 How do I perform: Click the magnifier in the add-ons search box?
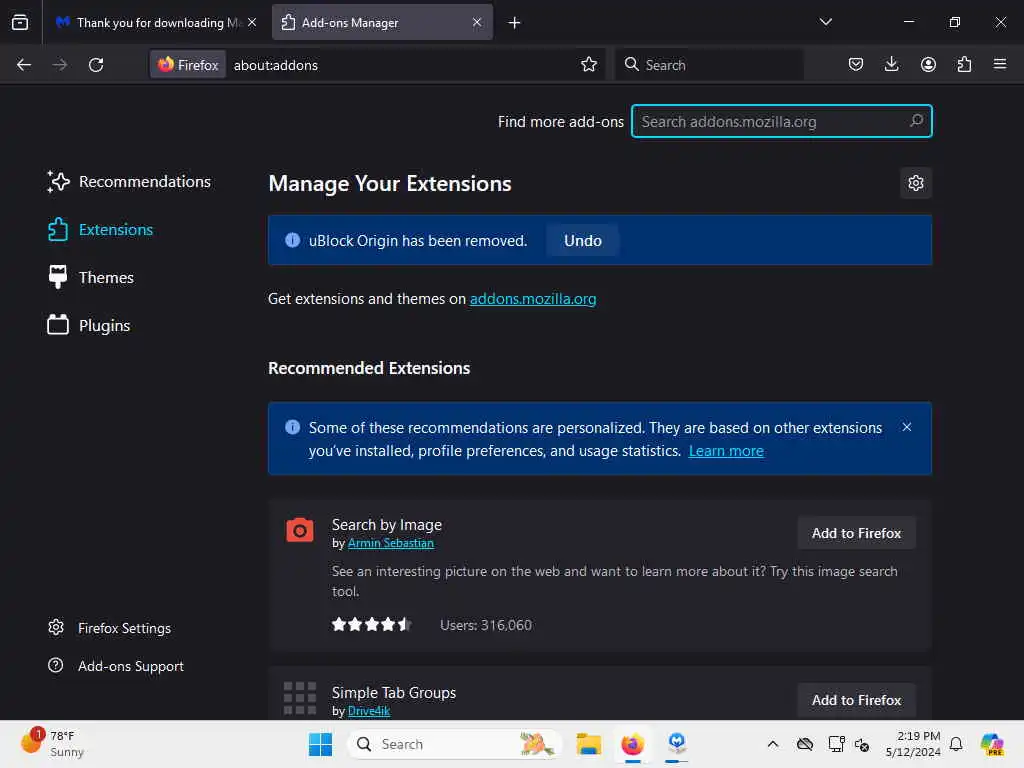click(x=916, y=121)
